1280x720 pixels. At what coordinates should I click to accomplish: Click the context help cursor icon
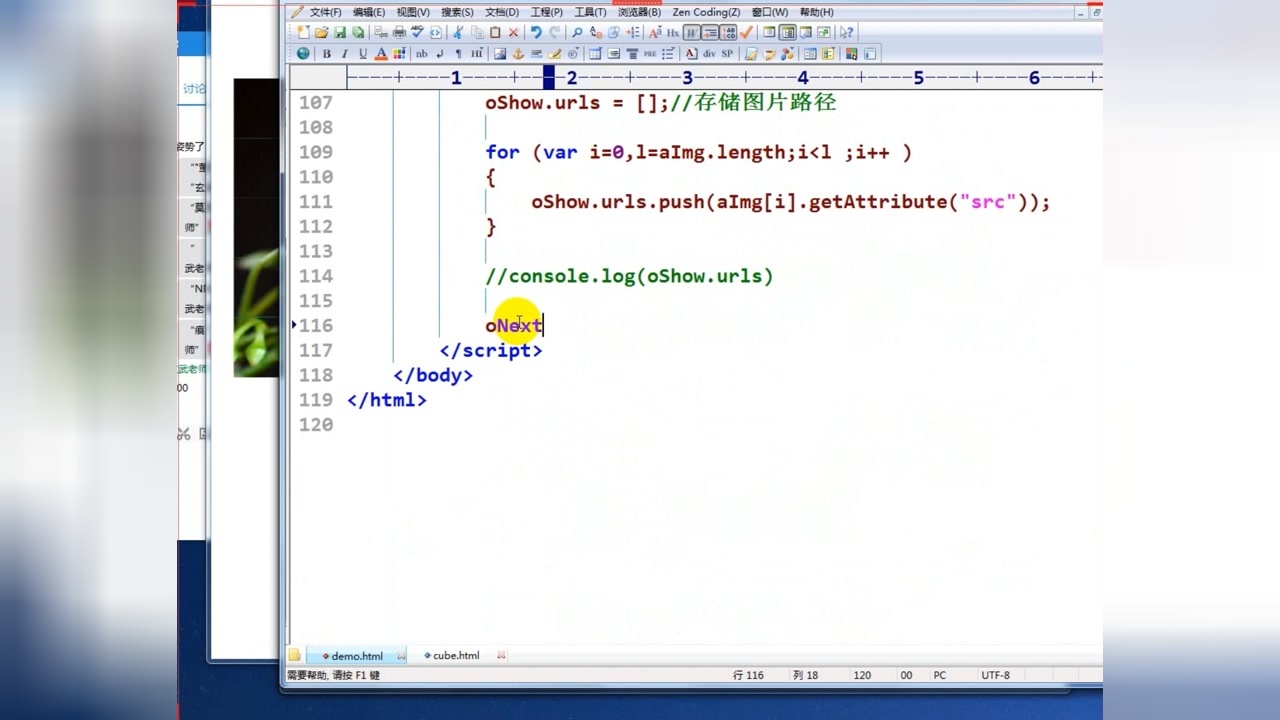(846, 33)
